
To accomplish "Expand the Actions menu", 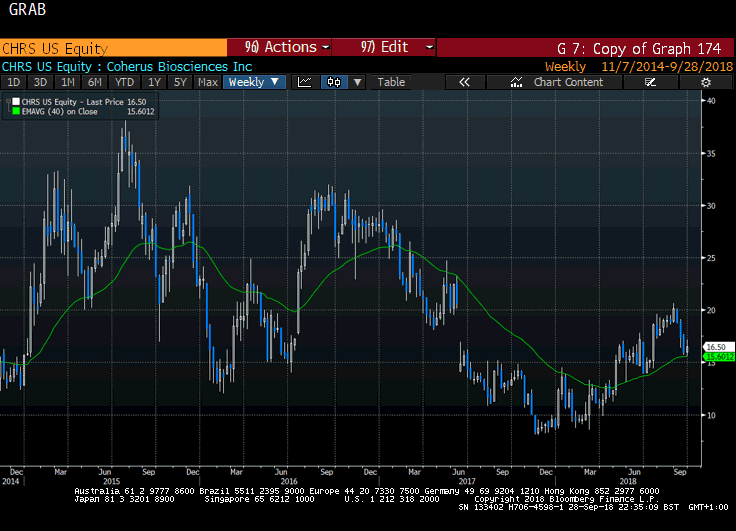I will pos(280,47).
